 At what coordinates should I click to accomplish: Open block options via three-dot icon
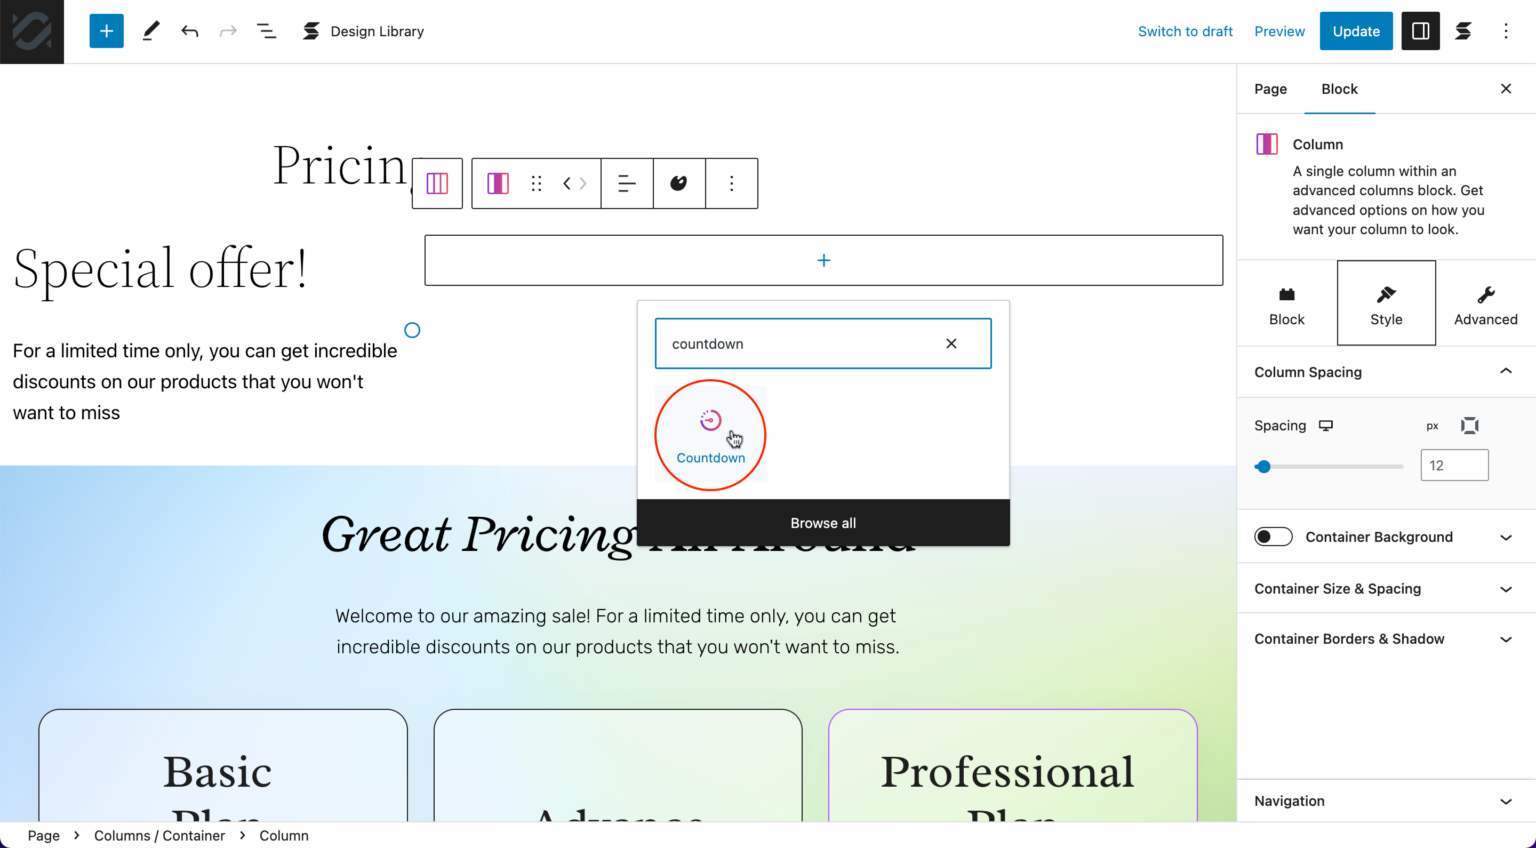pyautogui.click(x=731, y=183)
